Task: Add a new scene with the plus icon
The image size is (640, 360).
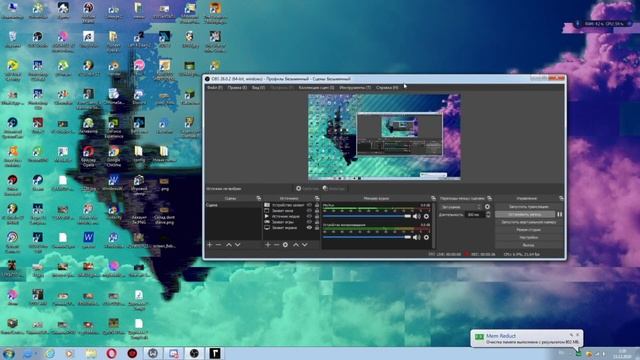Action: (x=210, y=244)
